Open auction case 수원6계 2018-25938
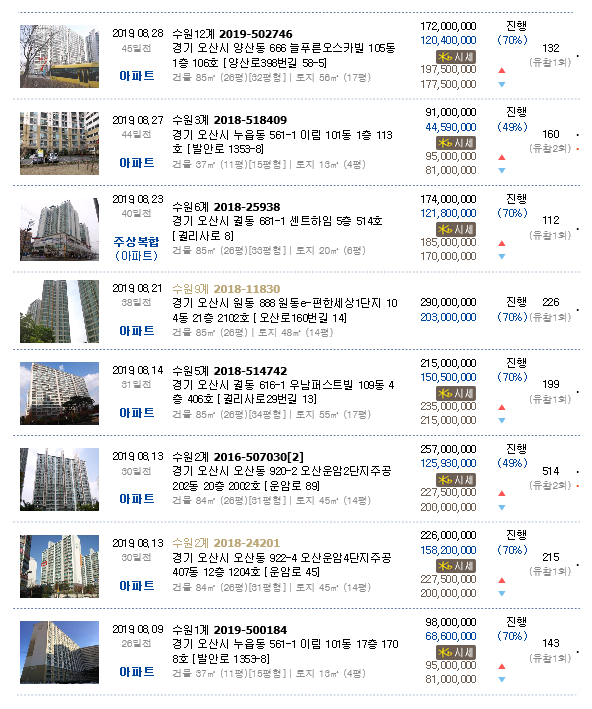Screen dimensions: 592x709 [226, 207]
